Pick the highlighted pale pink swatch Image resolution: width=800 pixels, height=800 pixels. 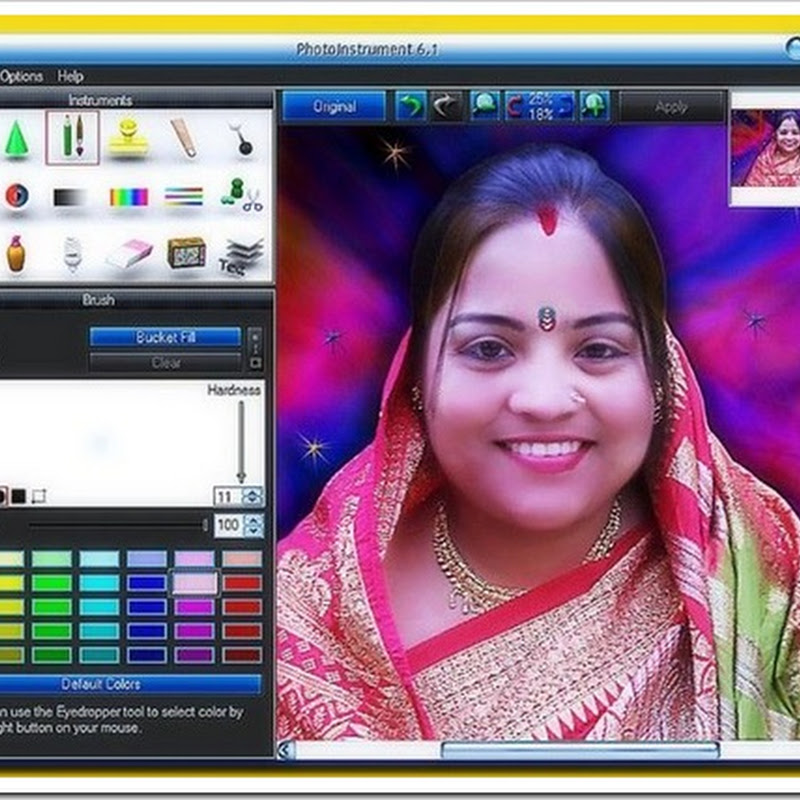tap(194, 582)
